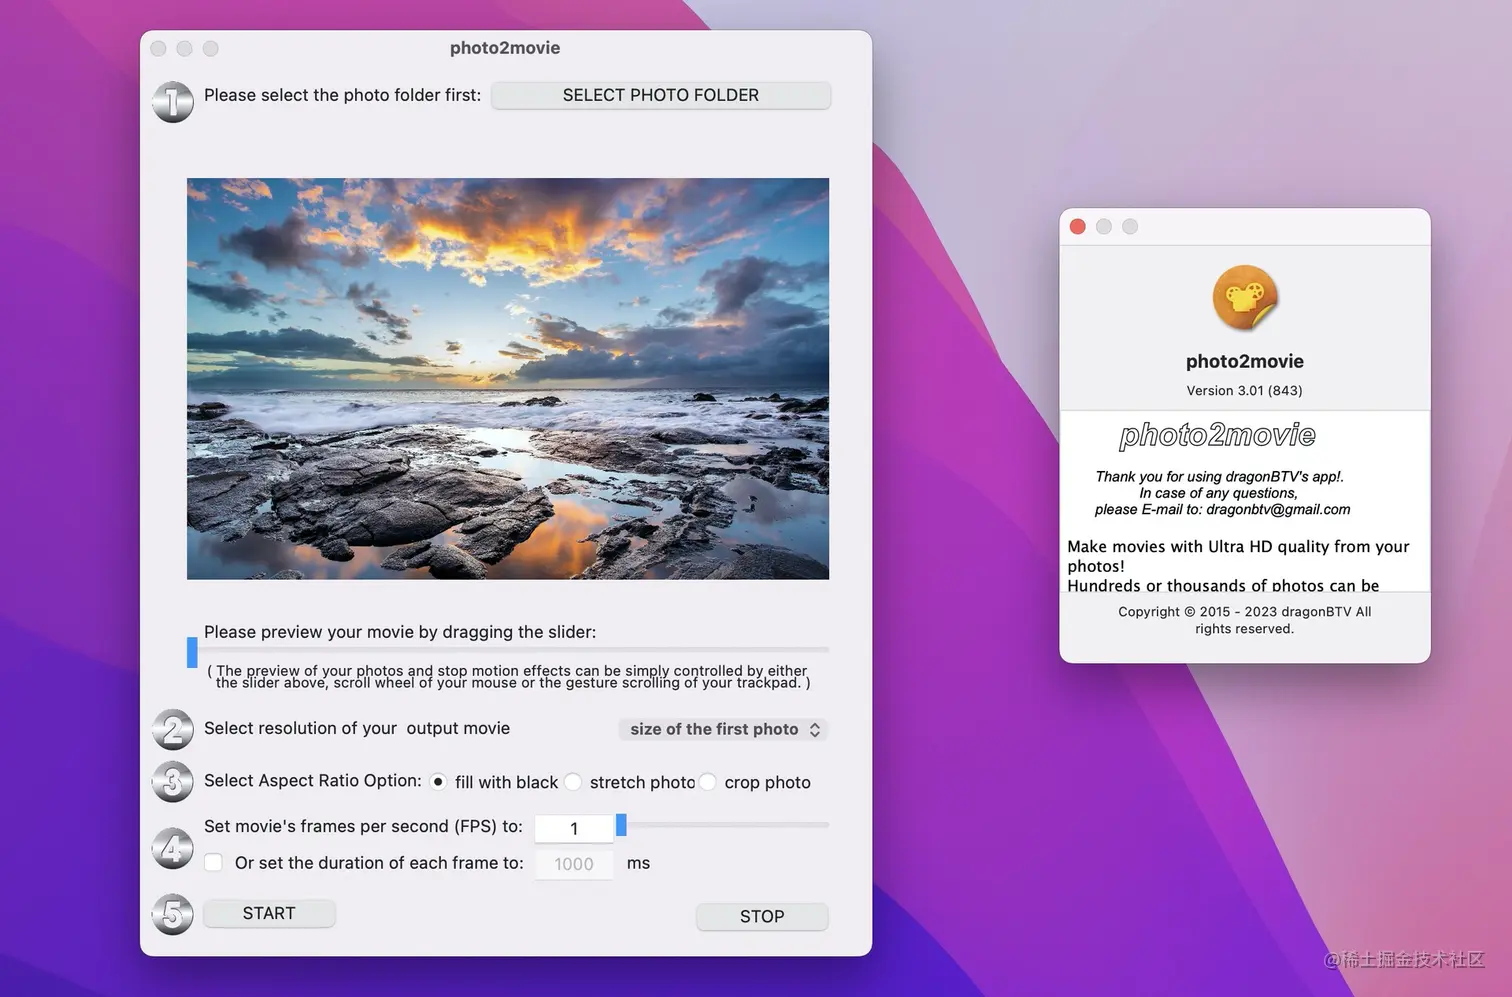This screenshot has height=997, width=1512.
Task: Click the step 5 number badge
Action: point(172,914)
